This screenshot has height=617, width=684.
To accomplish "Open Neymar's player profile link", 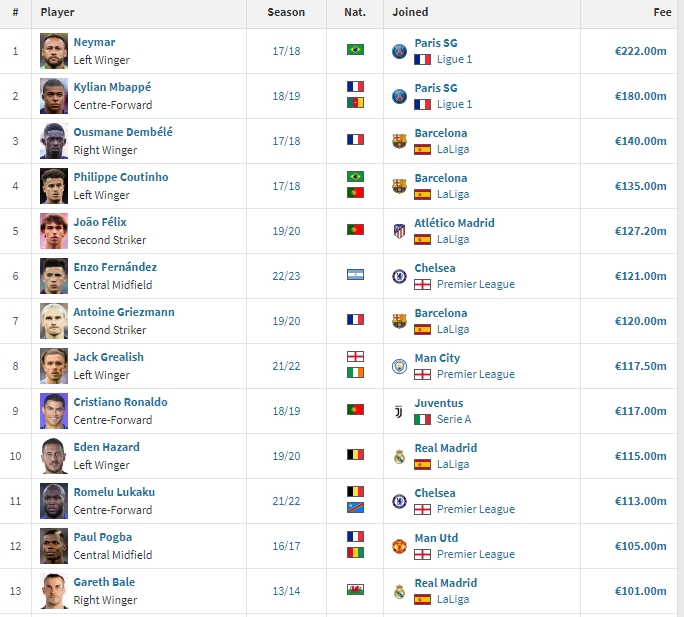I will point(94,42).
